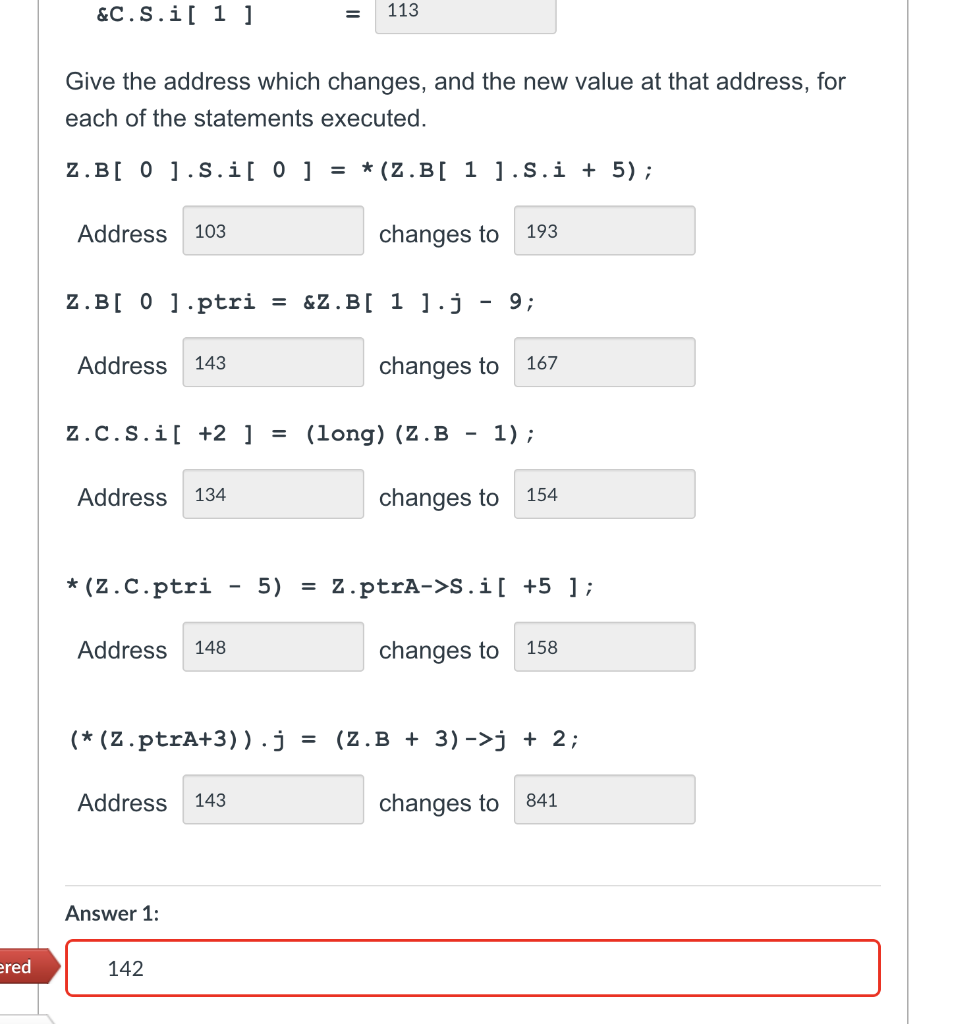979x1024 pixels.
Task: Click the top value field containing 113
Action: coord(465,14)
